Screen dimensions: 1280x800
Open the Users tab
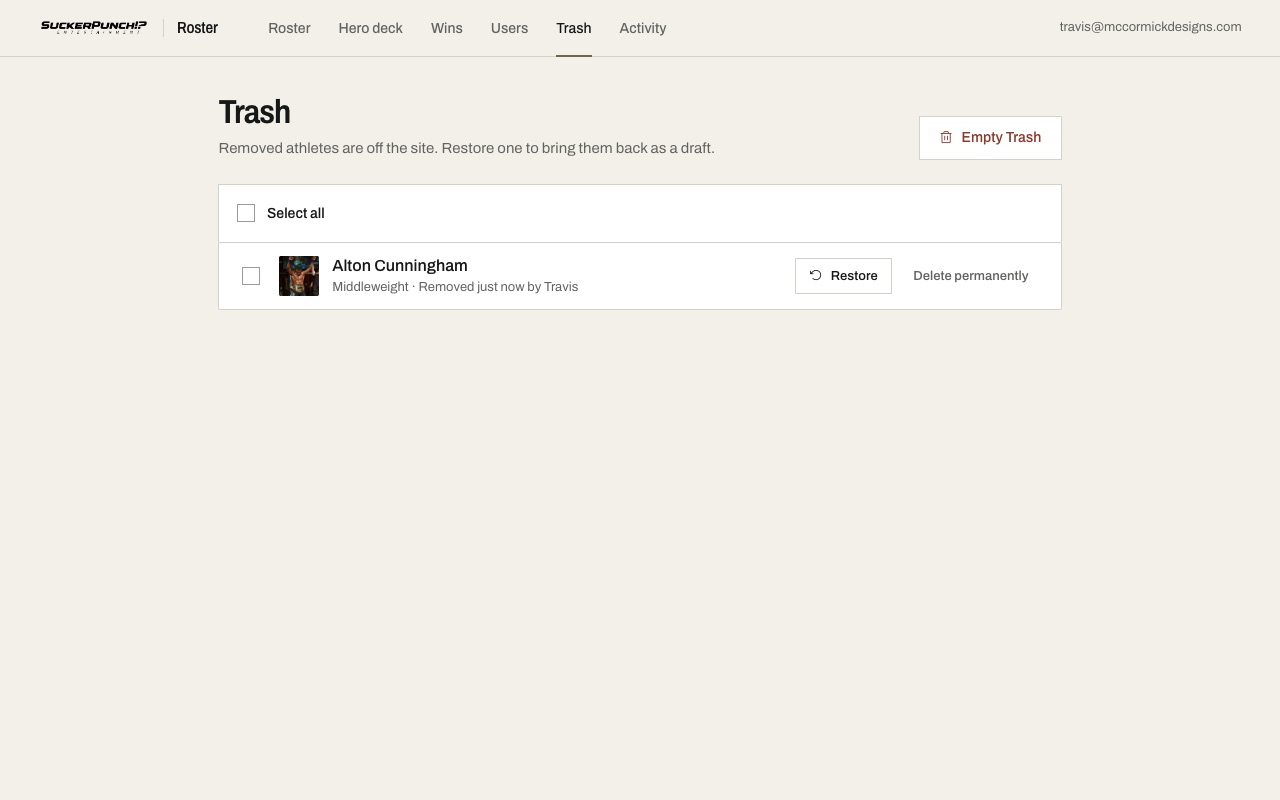[x=509, y=28]
